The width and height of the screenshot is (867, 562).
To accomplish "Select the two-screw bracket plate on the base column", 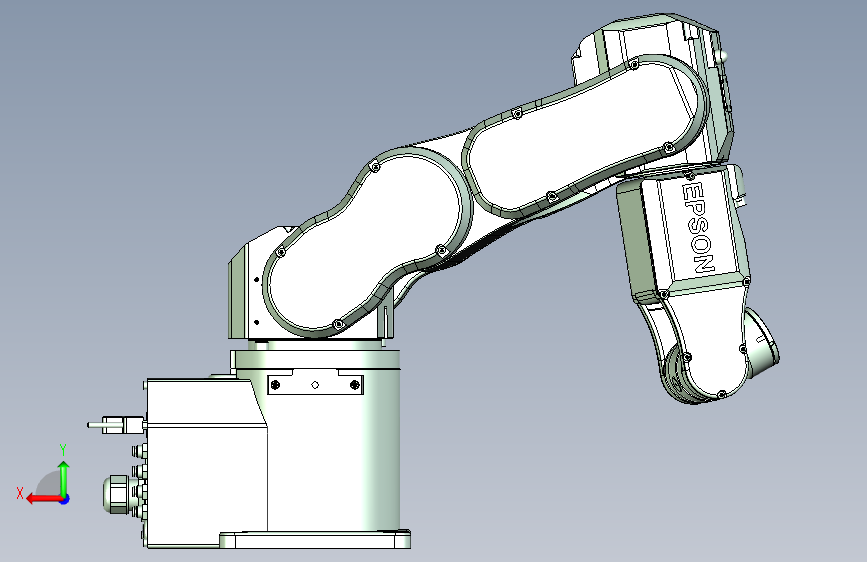I will 315,384.
